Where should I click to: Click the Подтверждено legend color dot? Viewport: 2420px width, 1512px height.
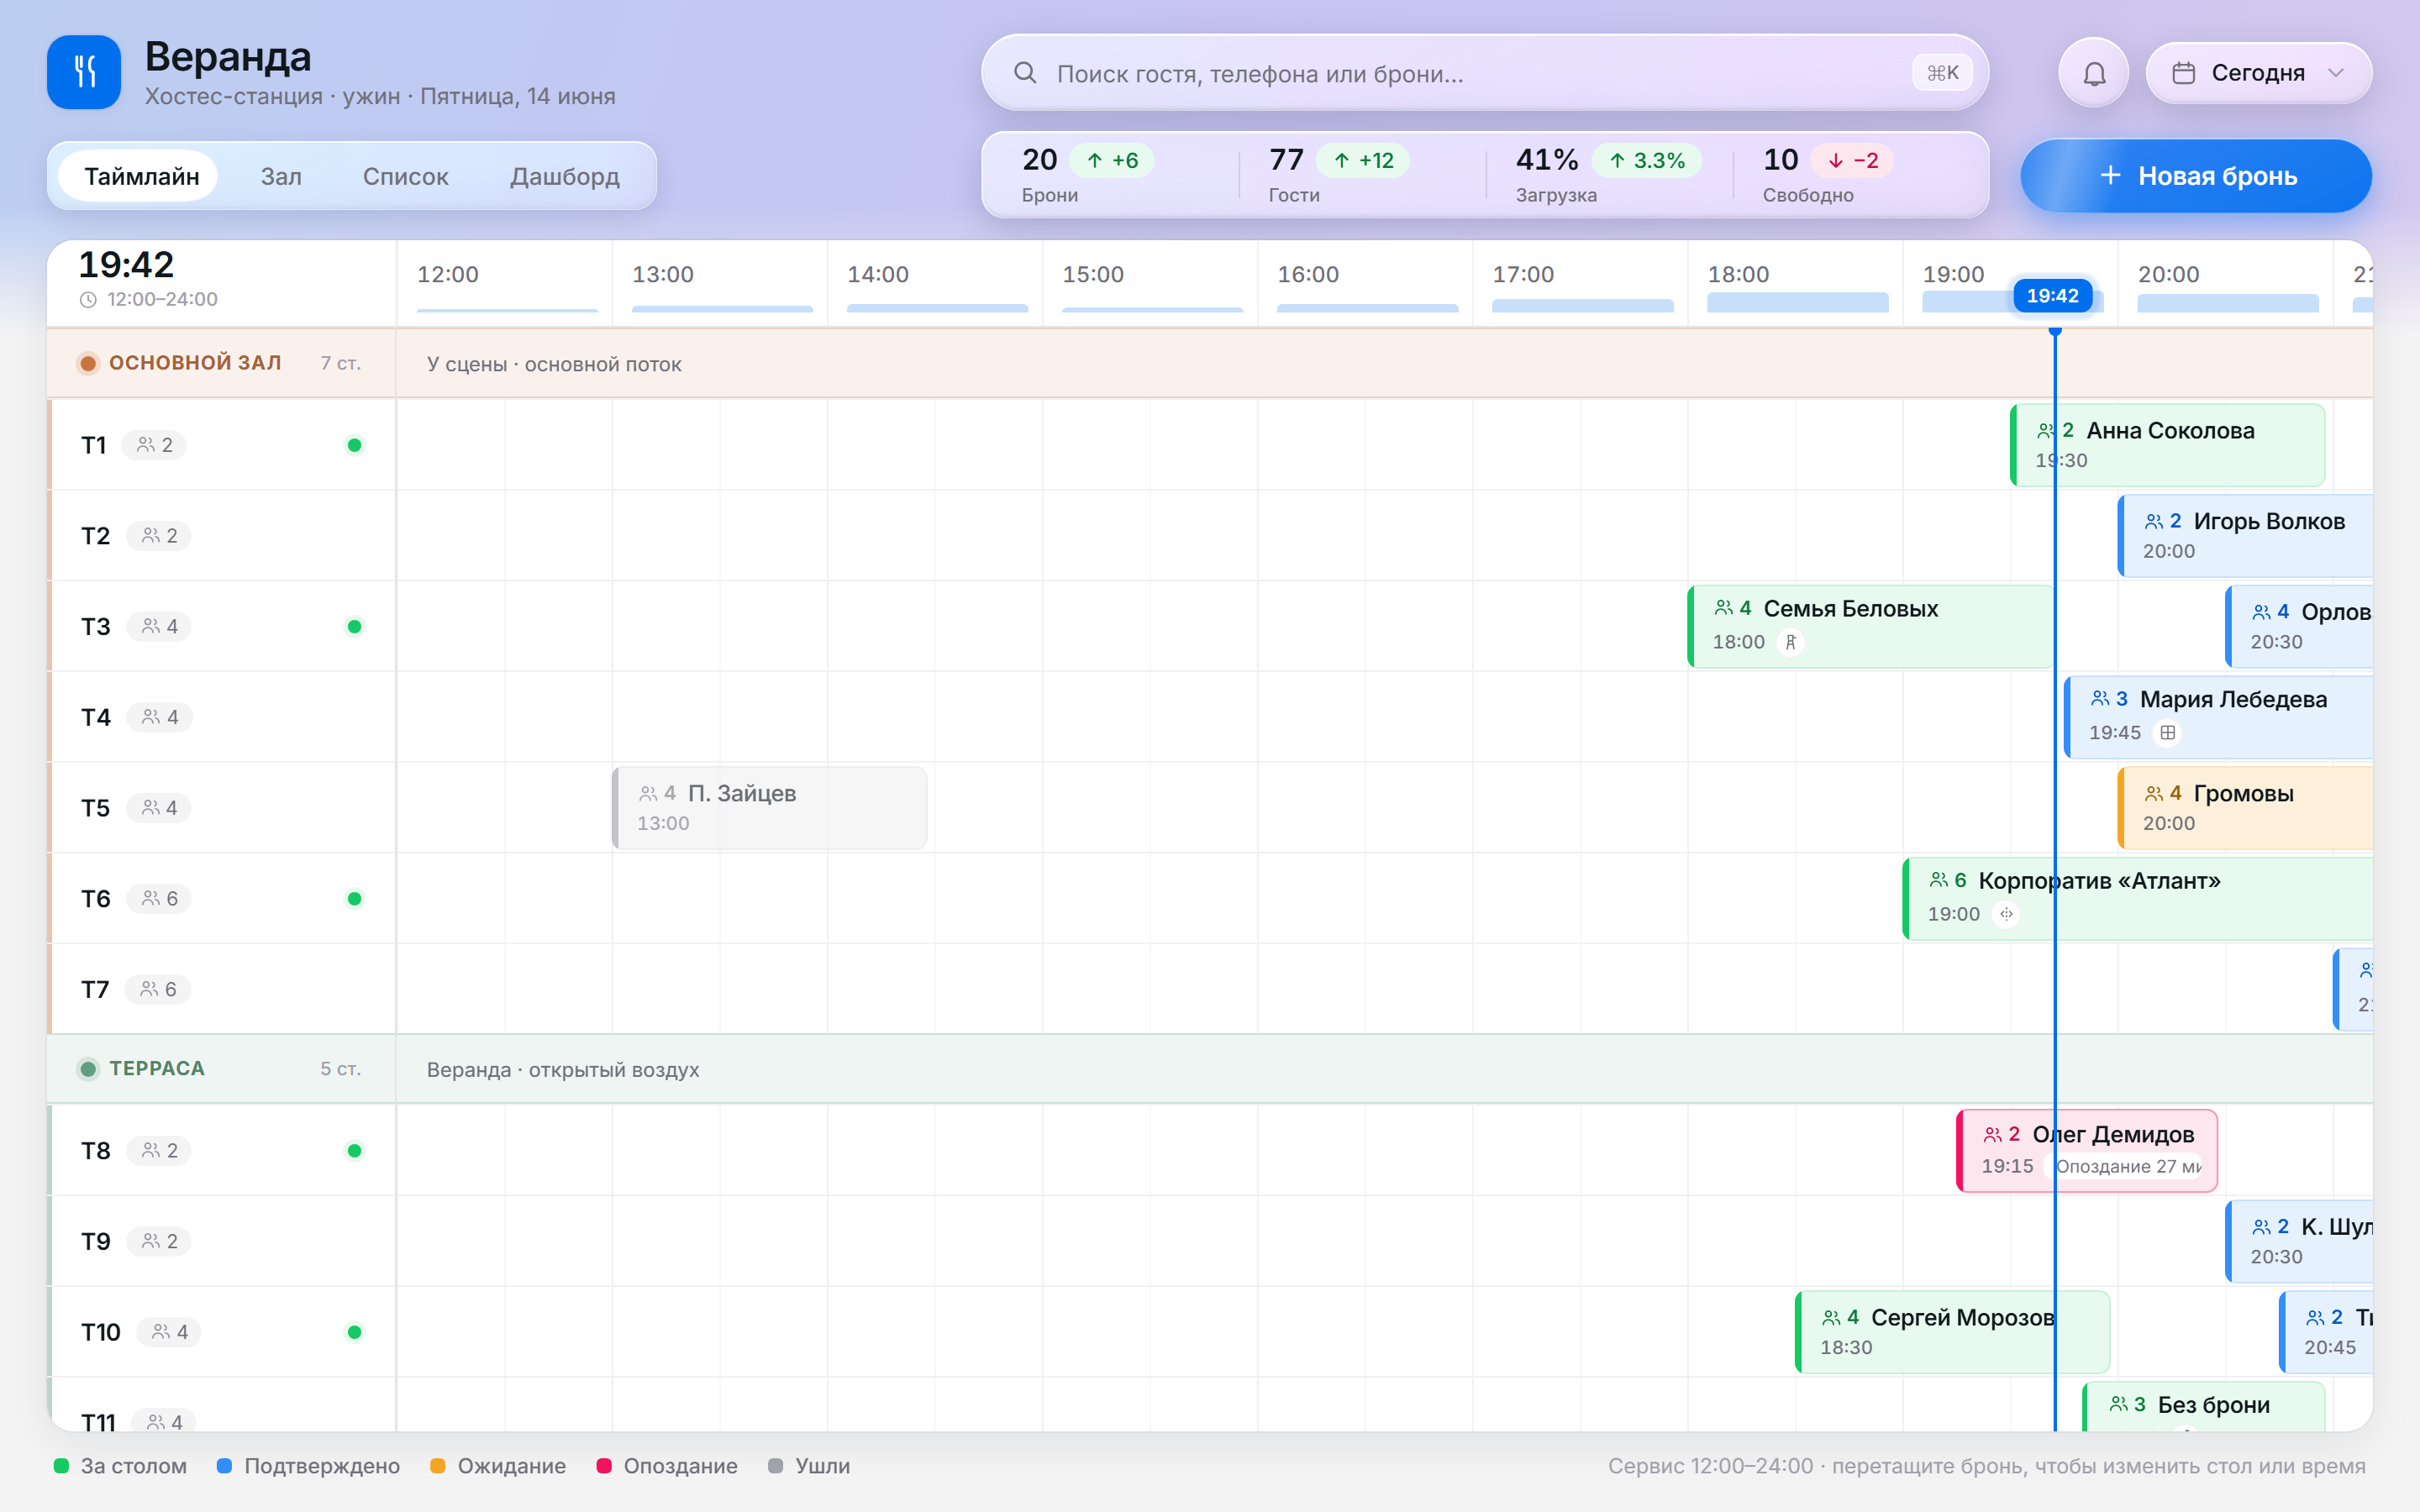224,1466
